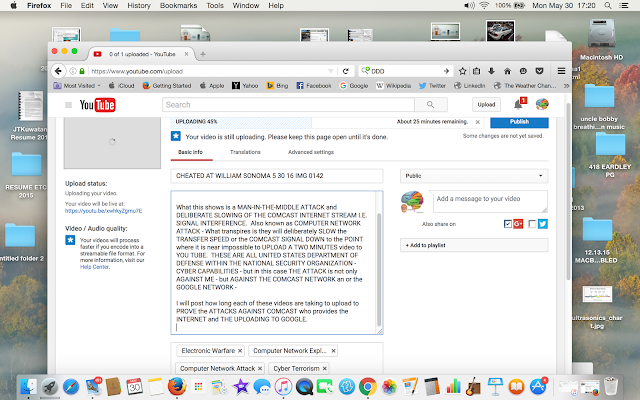Image resolution: width=640 pixels, height=400 pixels.
Task: Remove the Cyber Terrorism tag
Action: click(324, 369)
